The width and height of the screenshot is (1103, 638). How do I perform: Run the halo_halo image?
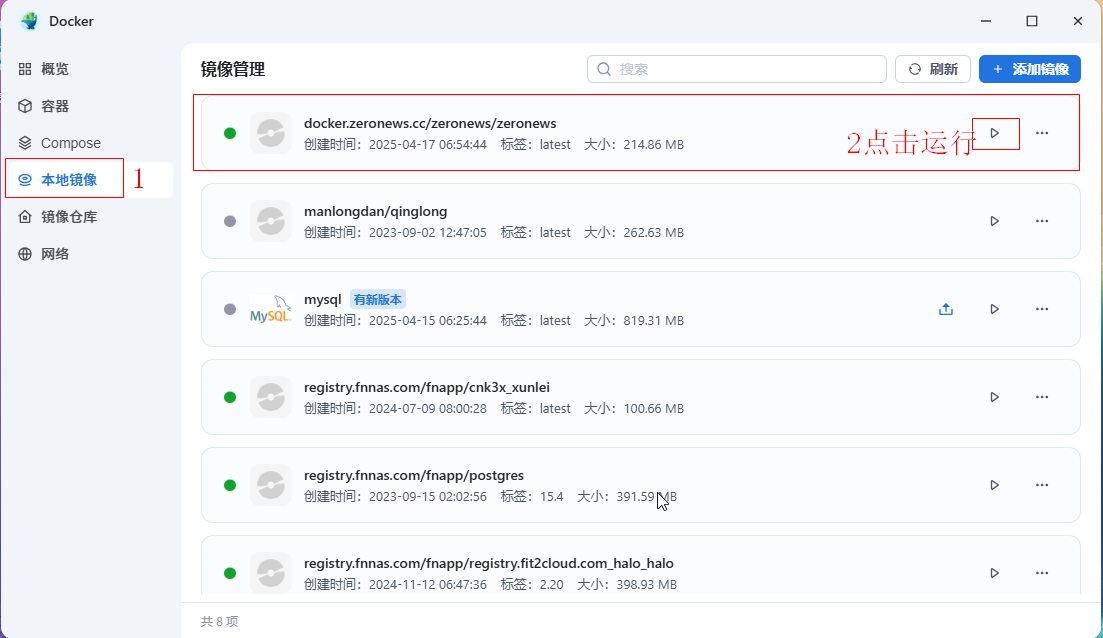coord(995,573)
